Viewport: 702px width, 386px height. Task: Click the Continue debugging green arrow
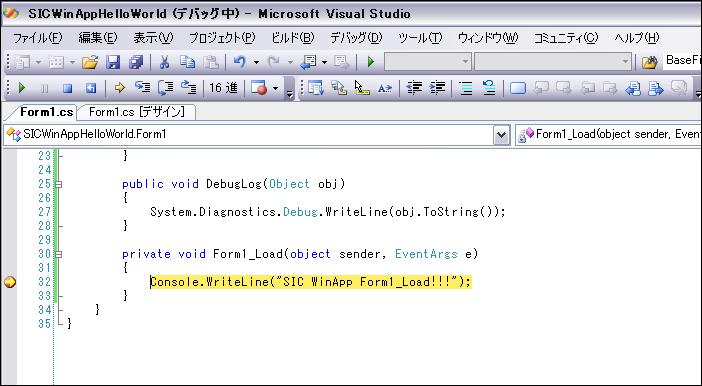pyautogui.click(x=21, y=88)
